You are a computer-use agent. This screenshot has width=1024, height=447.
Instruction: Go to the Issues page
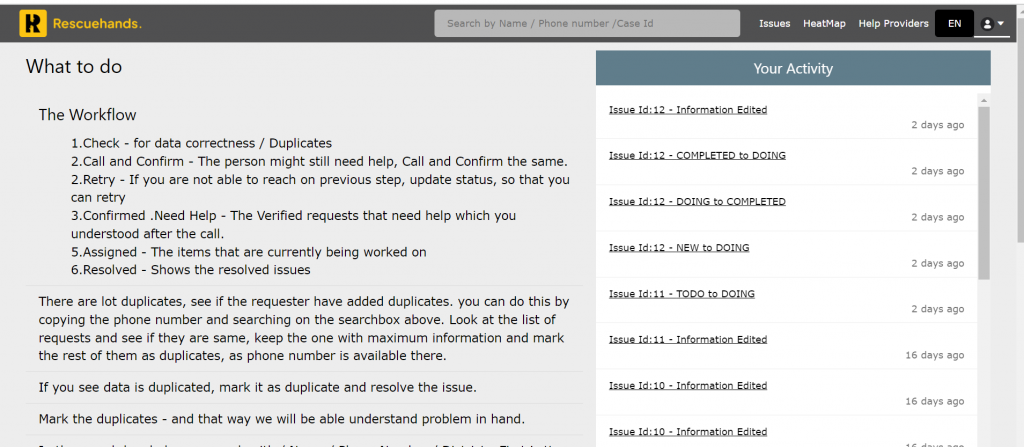pyautogui.click(x=774, y=23)
